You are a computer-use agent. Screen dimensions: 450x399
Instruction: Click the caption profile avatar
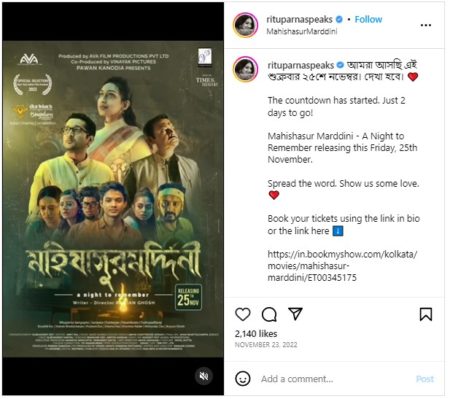pyautogui.click(x=246, y=69)
